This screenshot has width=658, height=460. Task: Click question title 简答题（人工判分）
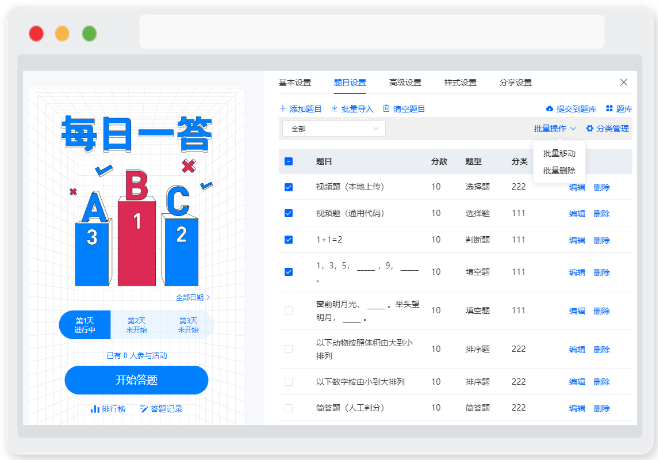coord(350,408)
